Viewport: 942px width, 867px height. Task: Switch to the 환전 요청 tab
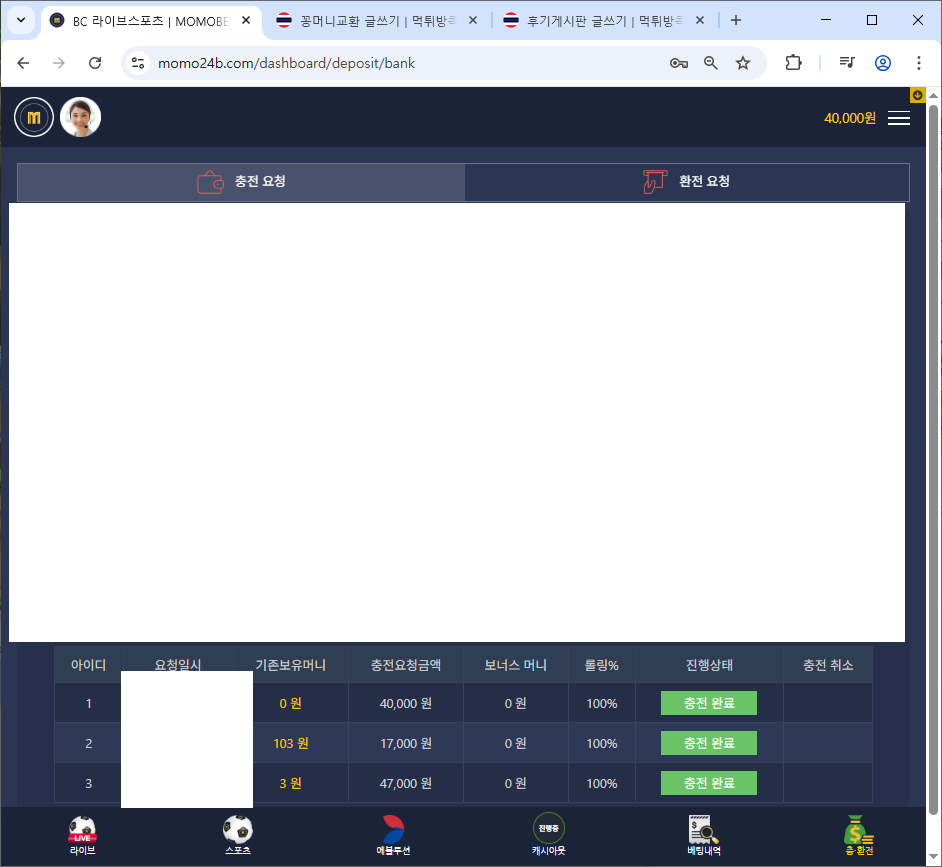point(686,182)
